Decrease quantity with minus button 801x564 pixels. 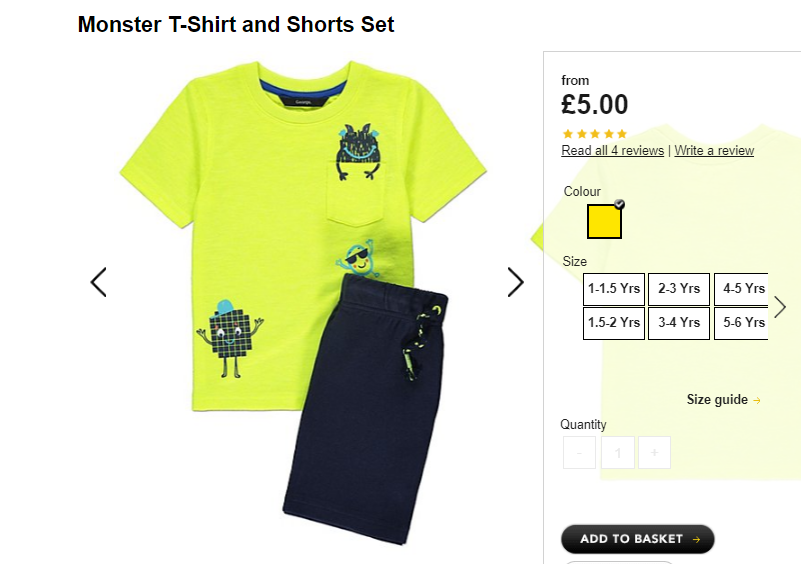click(x=579, y=453)
